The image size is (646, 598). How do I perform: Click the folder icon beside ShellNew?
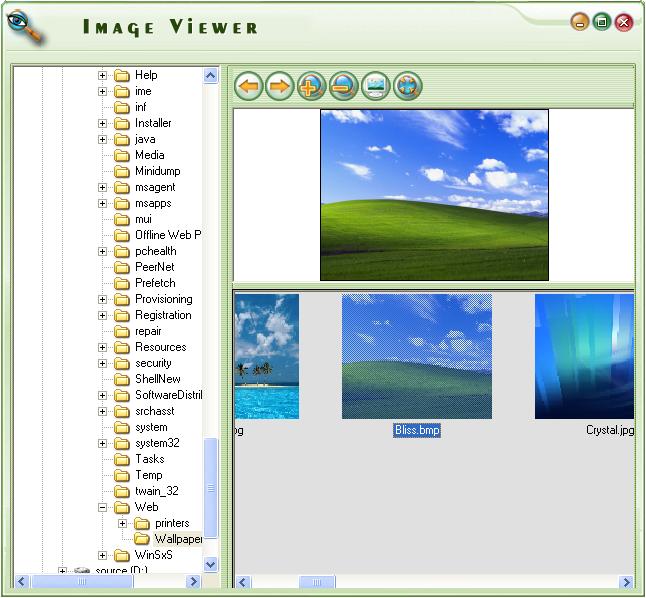click(122, 380)
